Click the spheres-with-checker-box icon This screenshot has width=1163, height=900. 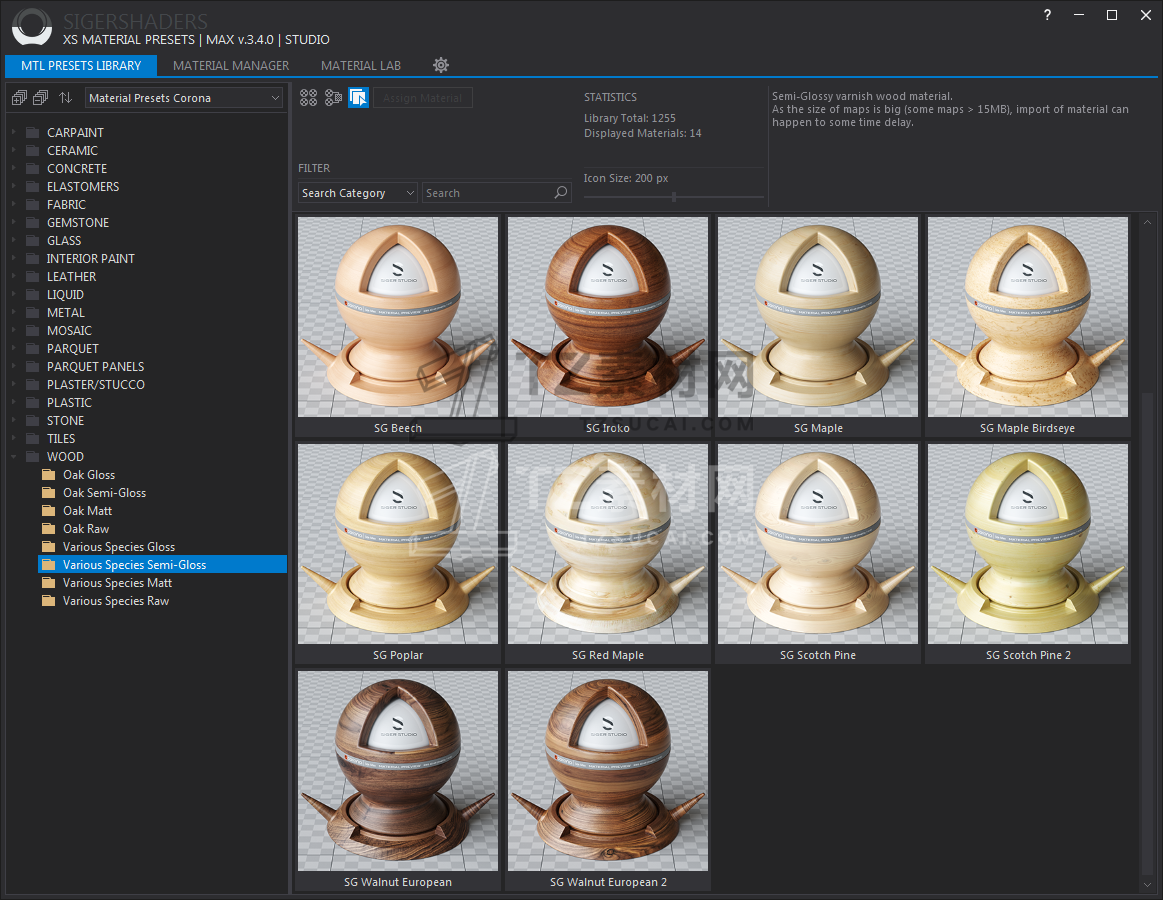coord(334,97)
